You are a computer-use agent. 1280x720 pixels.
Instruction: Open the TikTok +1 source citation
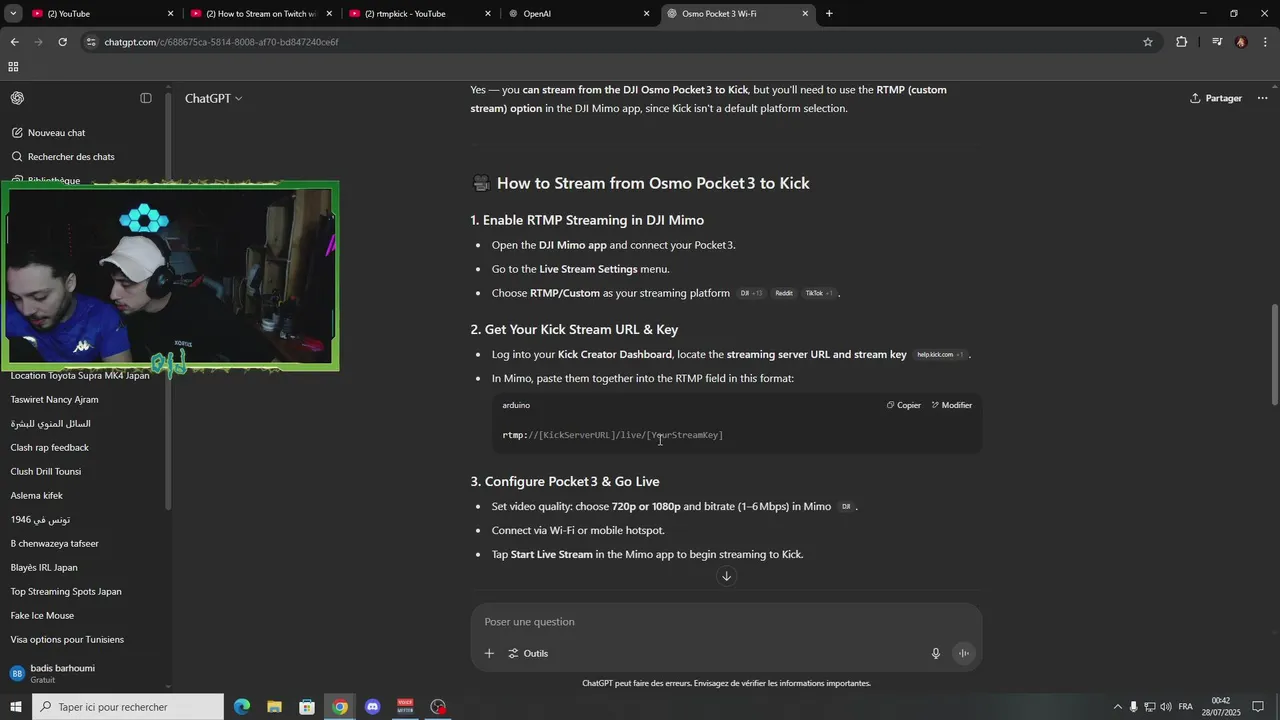(x=819, y=293)
